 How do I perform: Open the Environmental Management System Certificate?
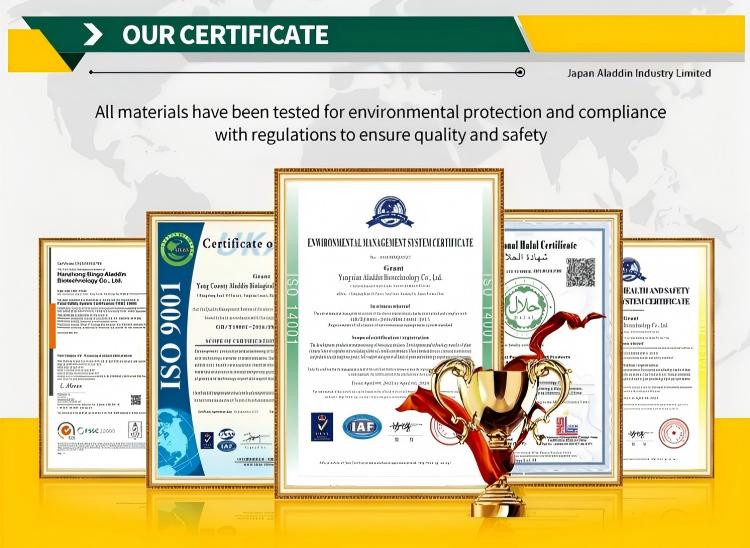tap(389, 332)
